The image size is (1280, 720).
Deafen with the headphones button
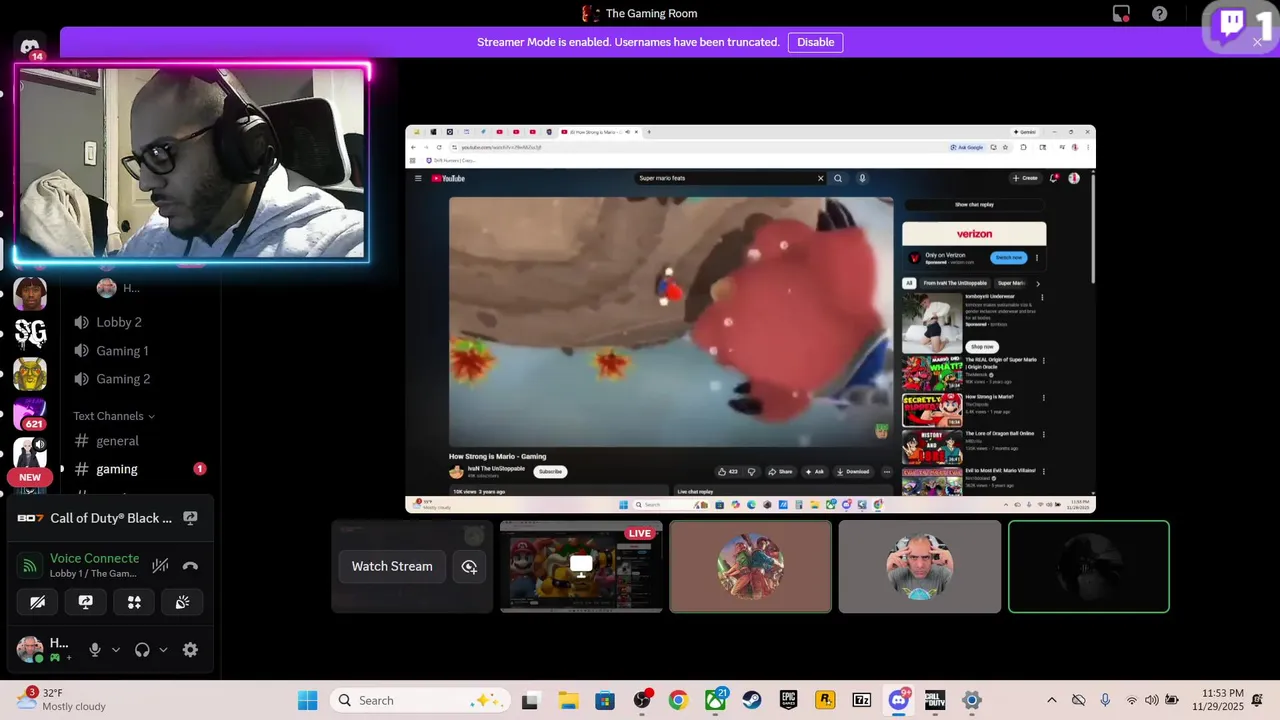click(142, 650)
